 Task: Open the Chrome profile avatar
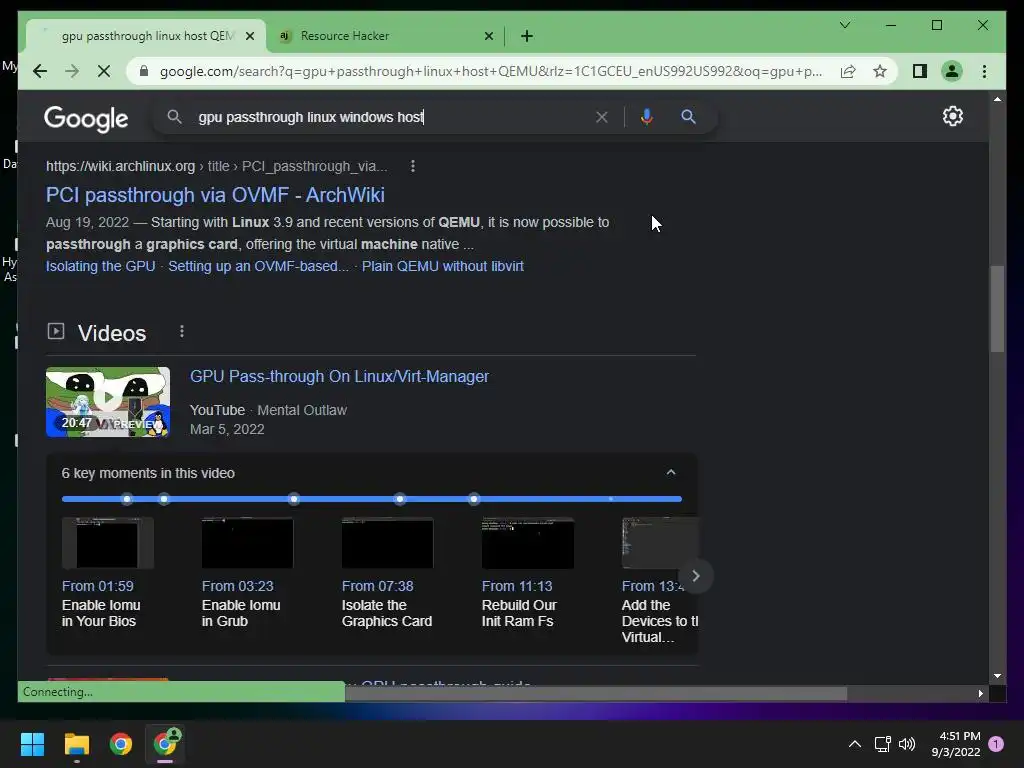pyautogui.click(x=952, y=71)
